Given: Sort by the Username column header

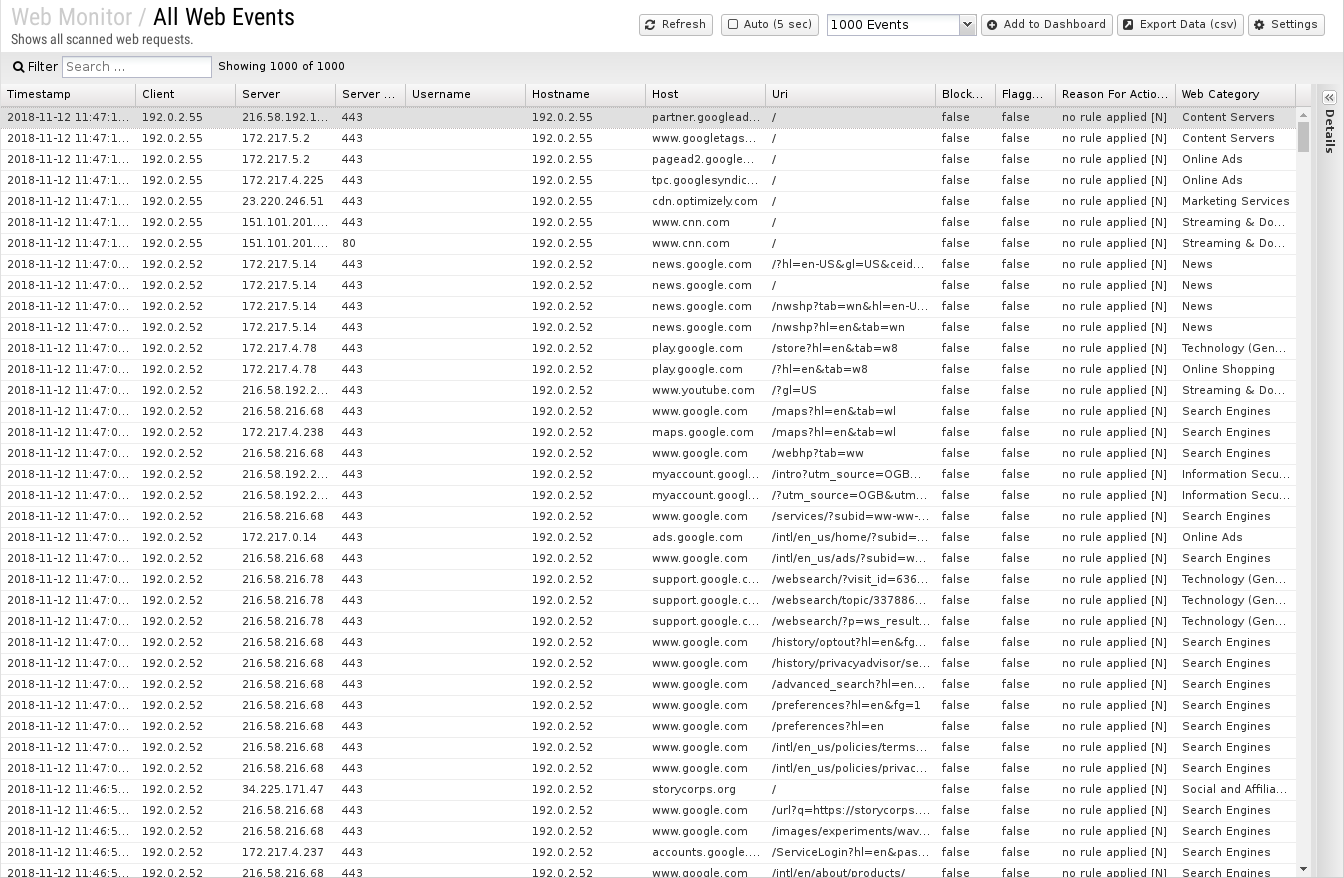Looking at the screenshot, I should pos(465,95).
